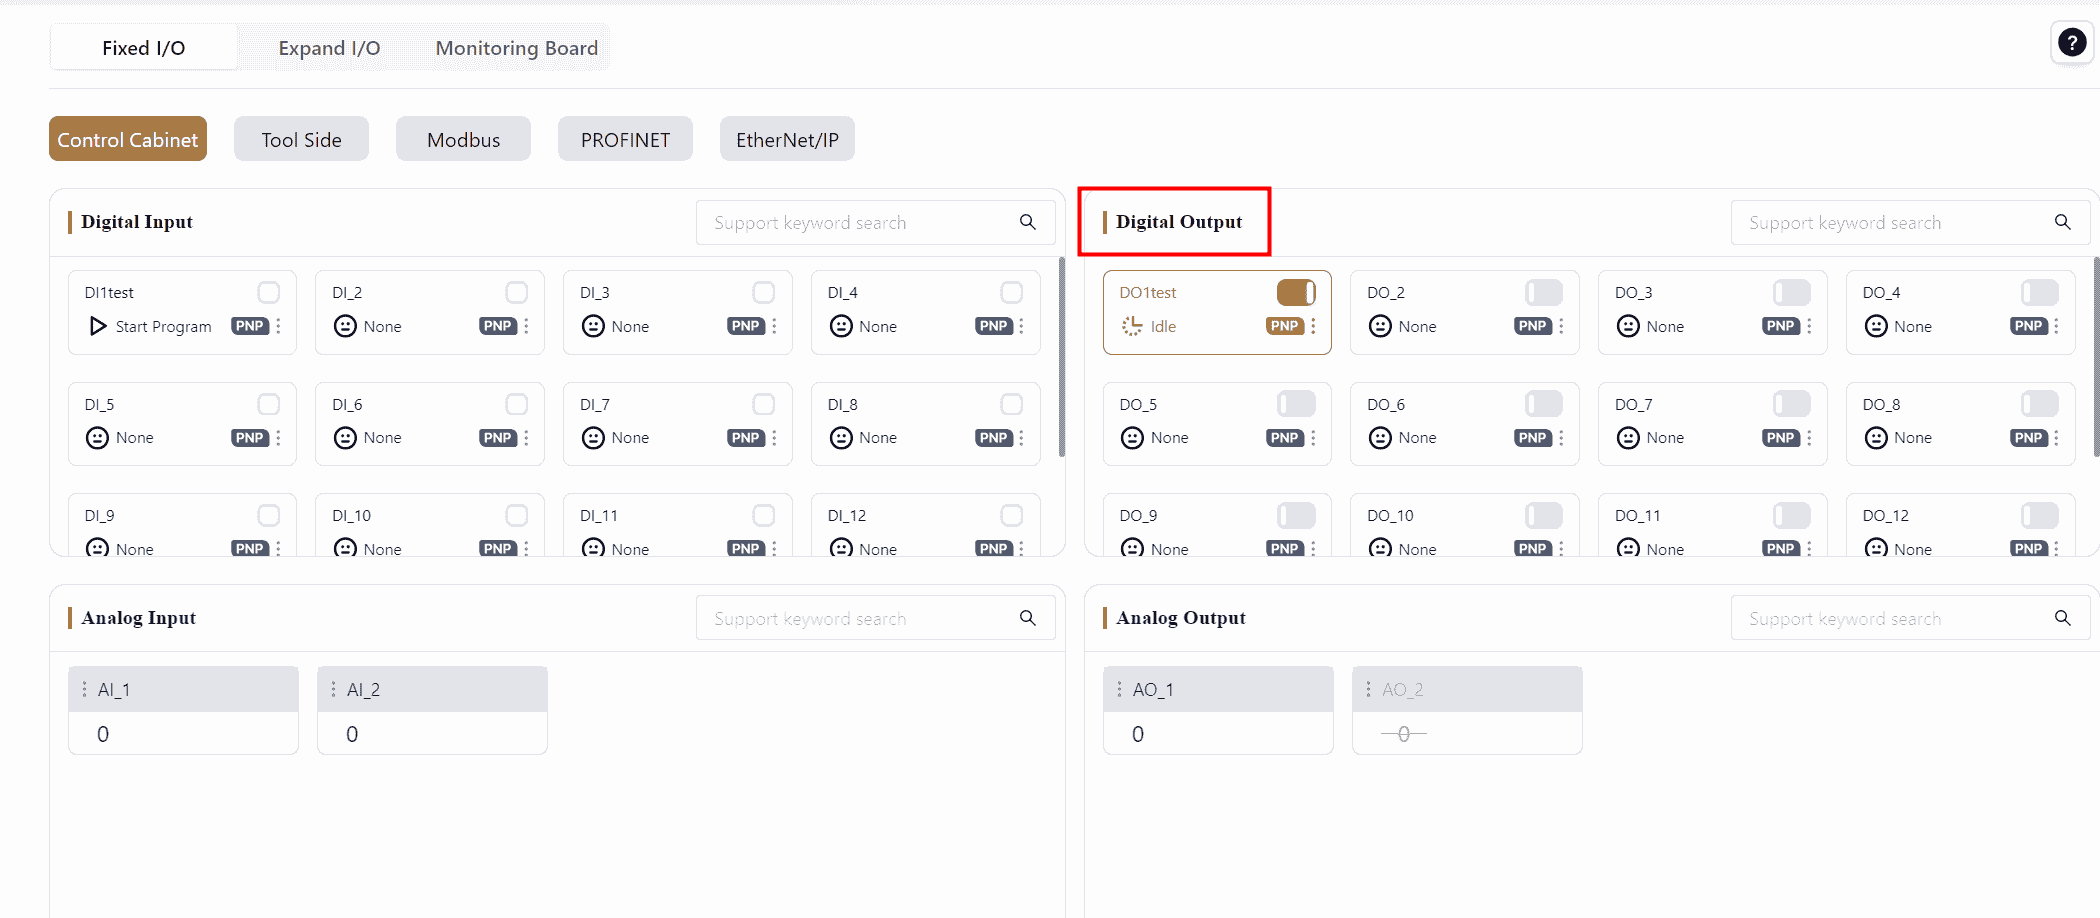Switch to the Expand I/O tab
The width and height of the screenshot is (2100, 918).
point(329,48)
